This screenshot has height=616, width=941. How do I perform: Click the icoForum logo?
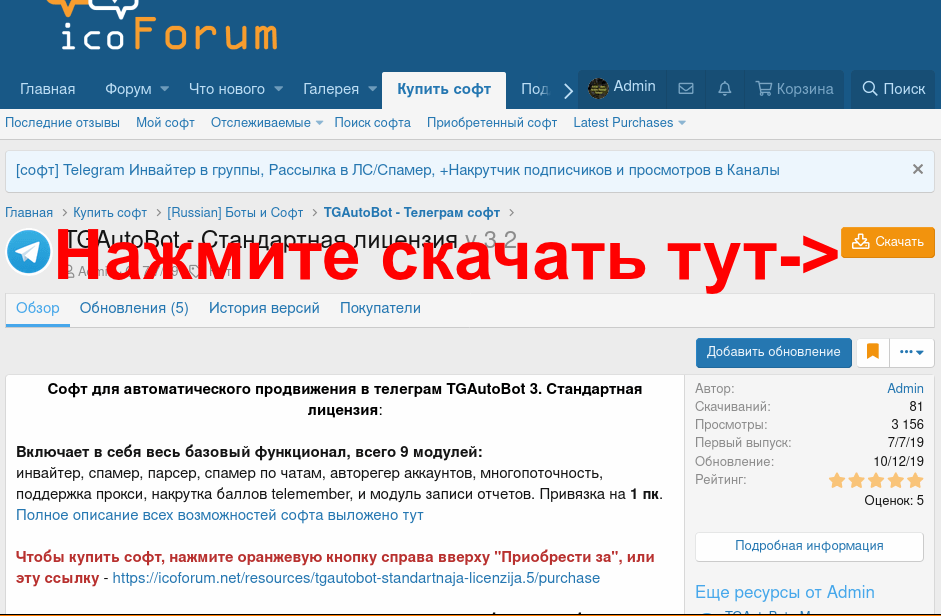click(162, 25)
